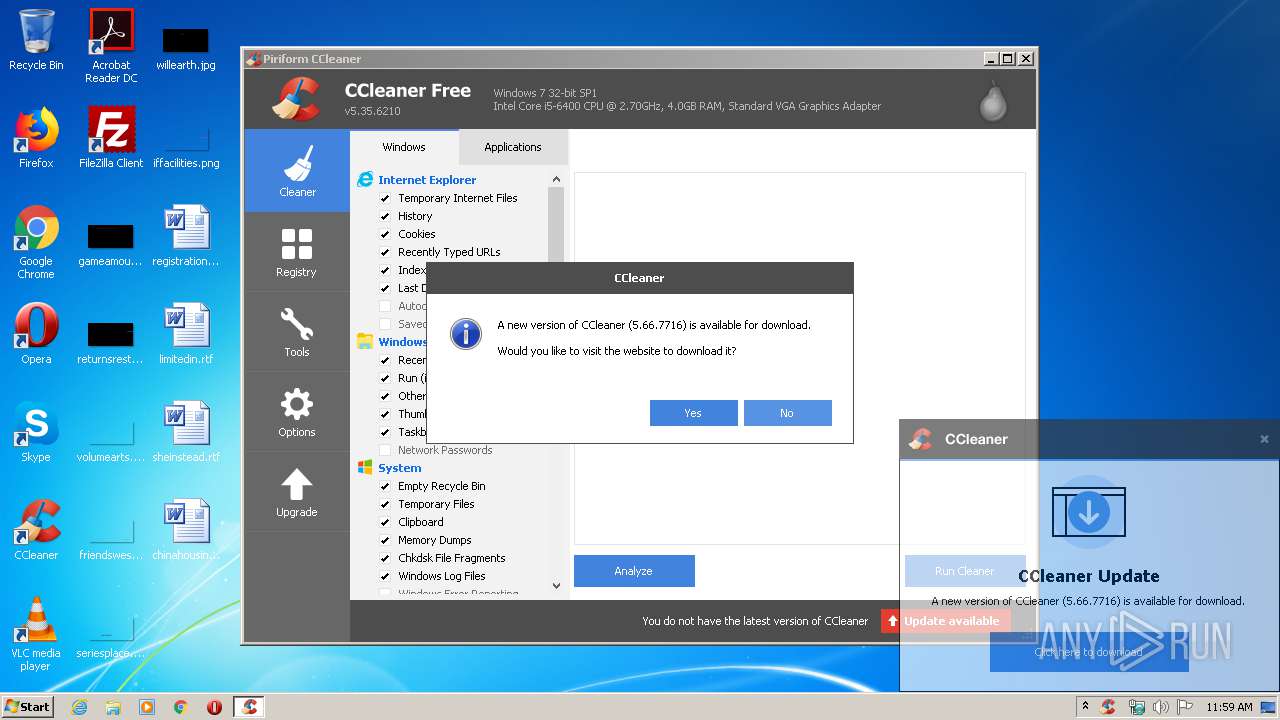Click the taskbar clock 11:59 AM
Image resolution: width=1280 pixels, height=720 pixels.
point(1229,707)
